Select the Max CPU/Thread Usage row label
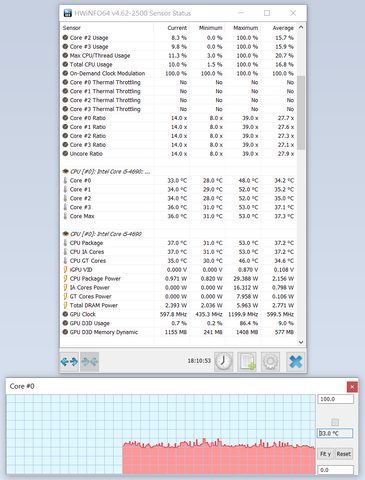 [100, 55]
